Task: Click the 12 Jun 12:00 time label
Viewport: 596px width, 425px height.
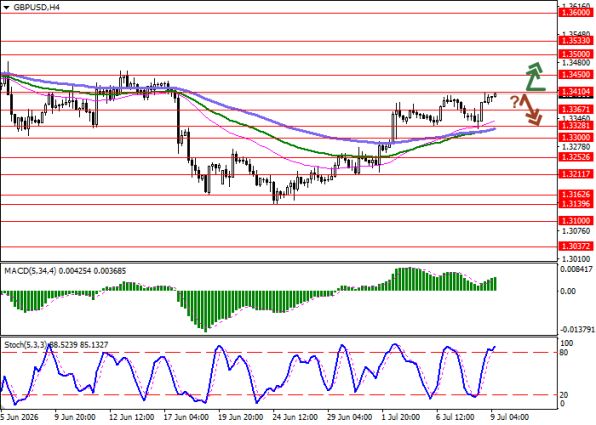Action: 132,417
